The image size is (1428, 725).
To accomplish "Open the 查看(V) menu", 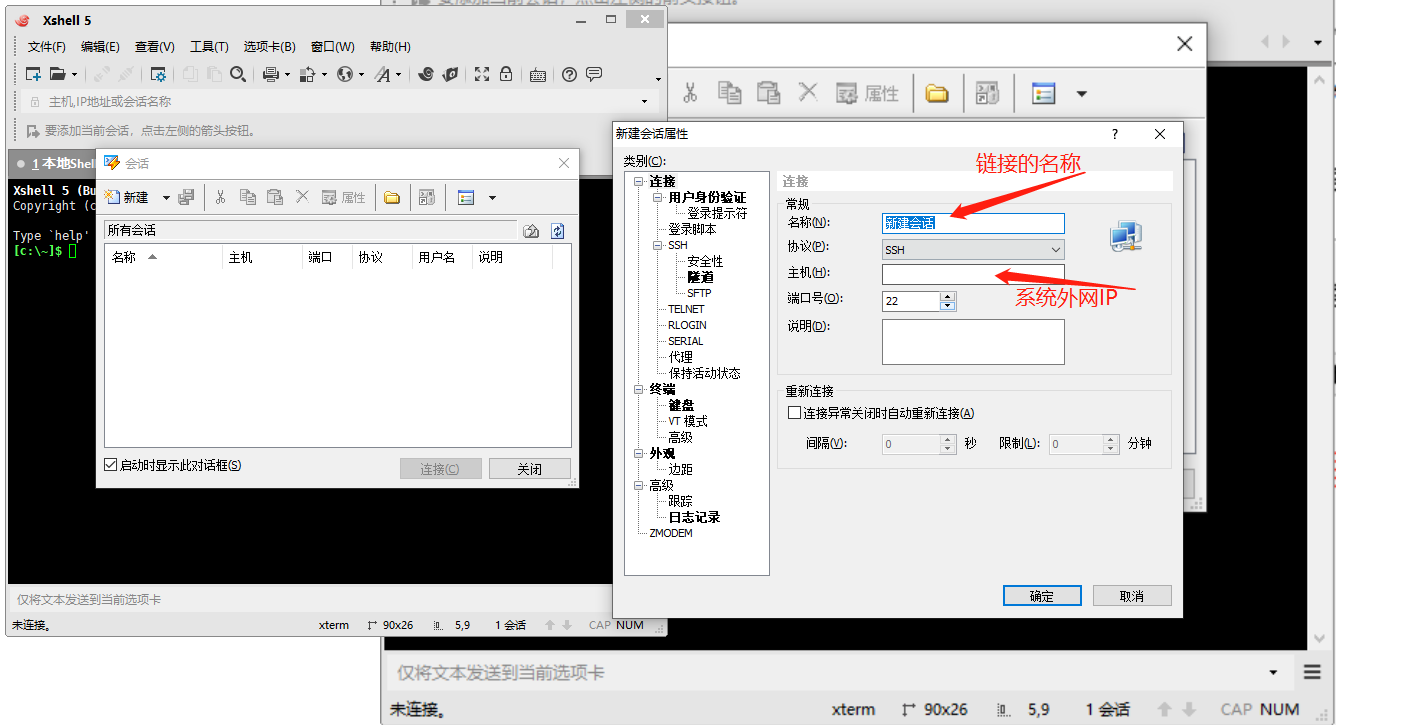I will 155,47.
